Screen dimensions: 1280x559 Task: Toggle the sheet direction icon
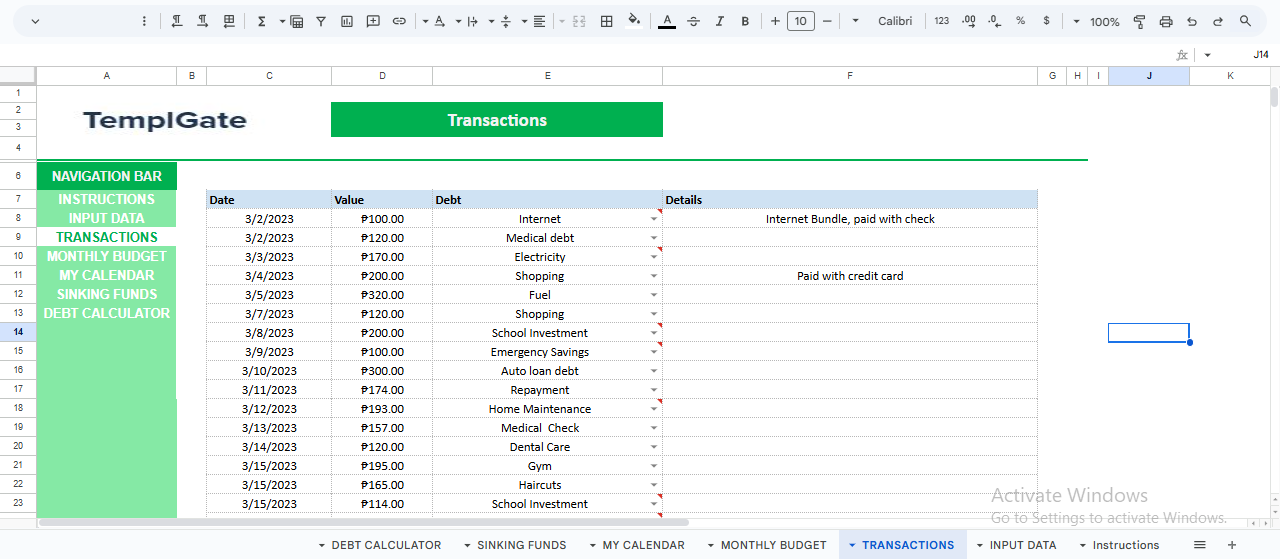[230, 21]
